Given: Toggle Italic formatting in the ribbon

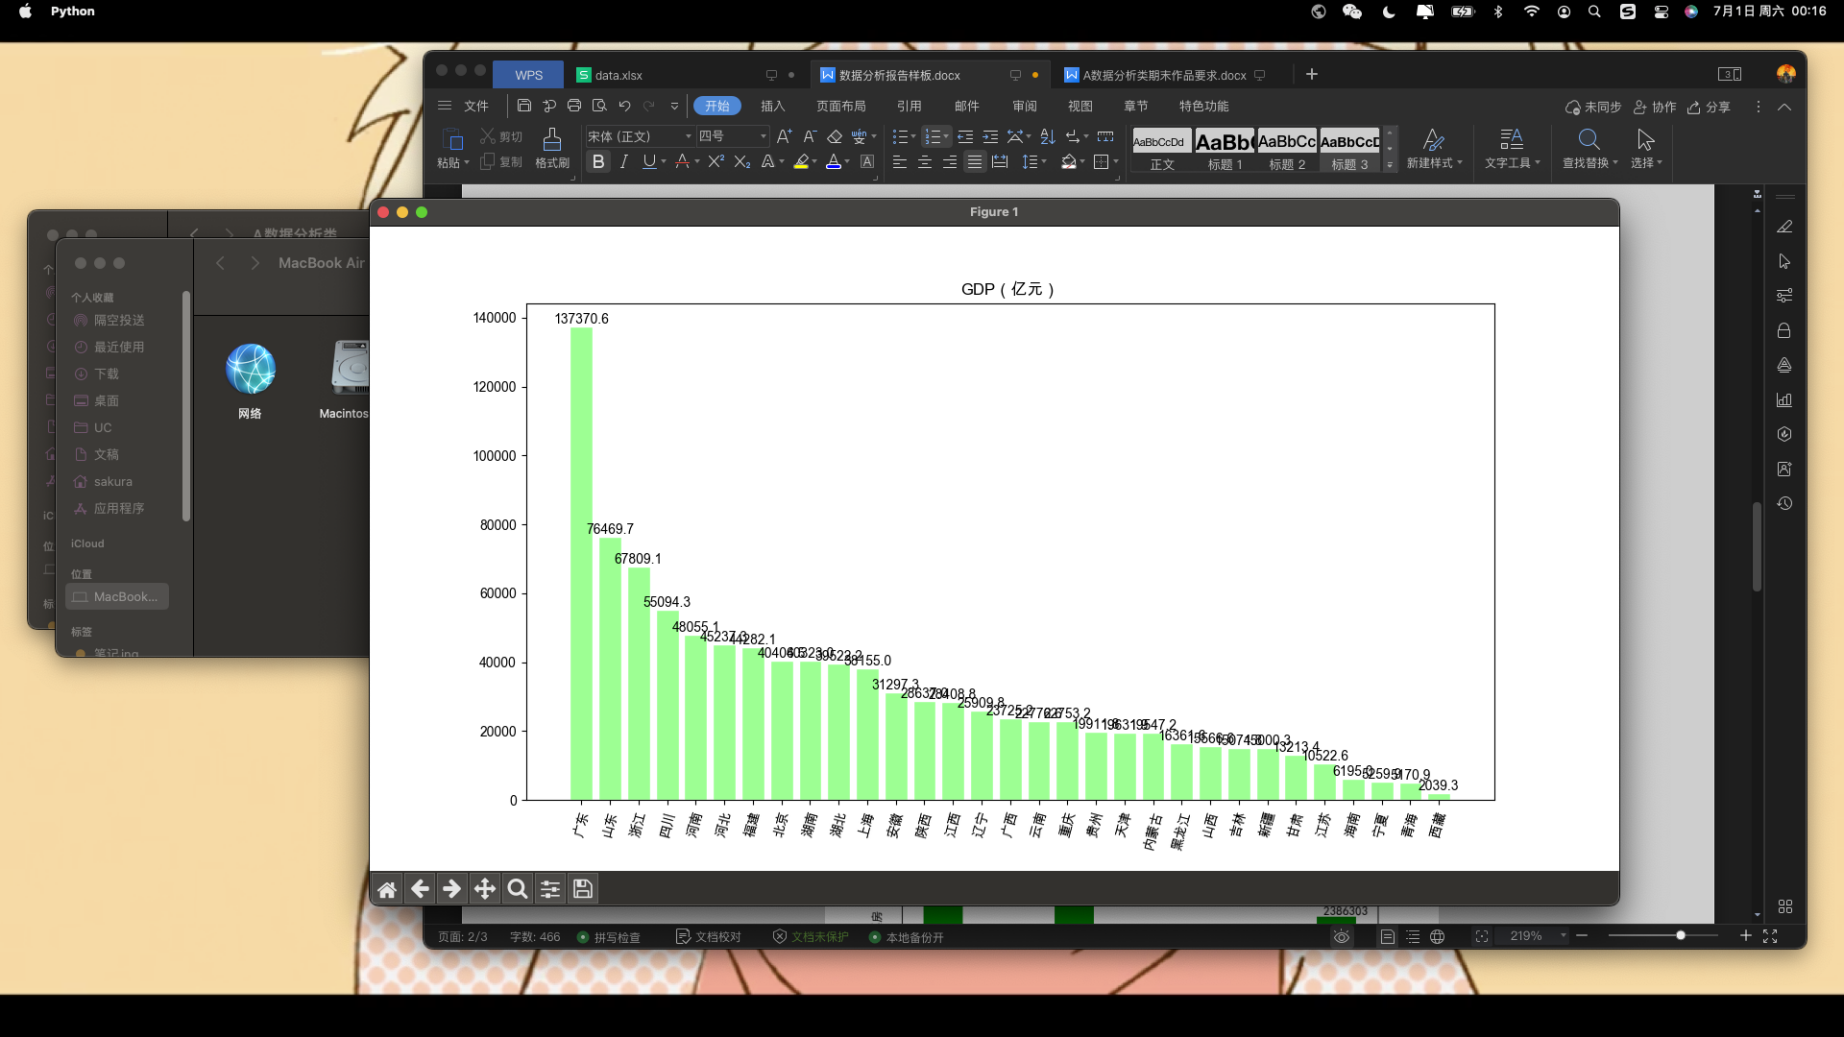Looking at the screenshot, I should click(x=624, y=162).
